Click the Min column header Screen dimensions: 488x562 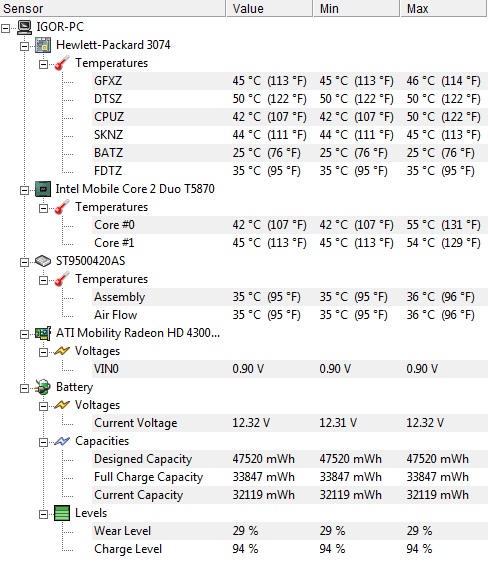pos(357,8)
